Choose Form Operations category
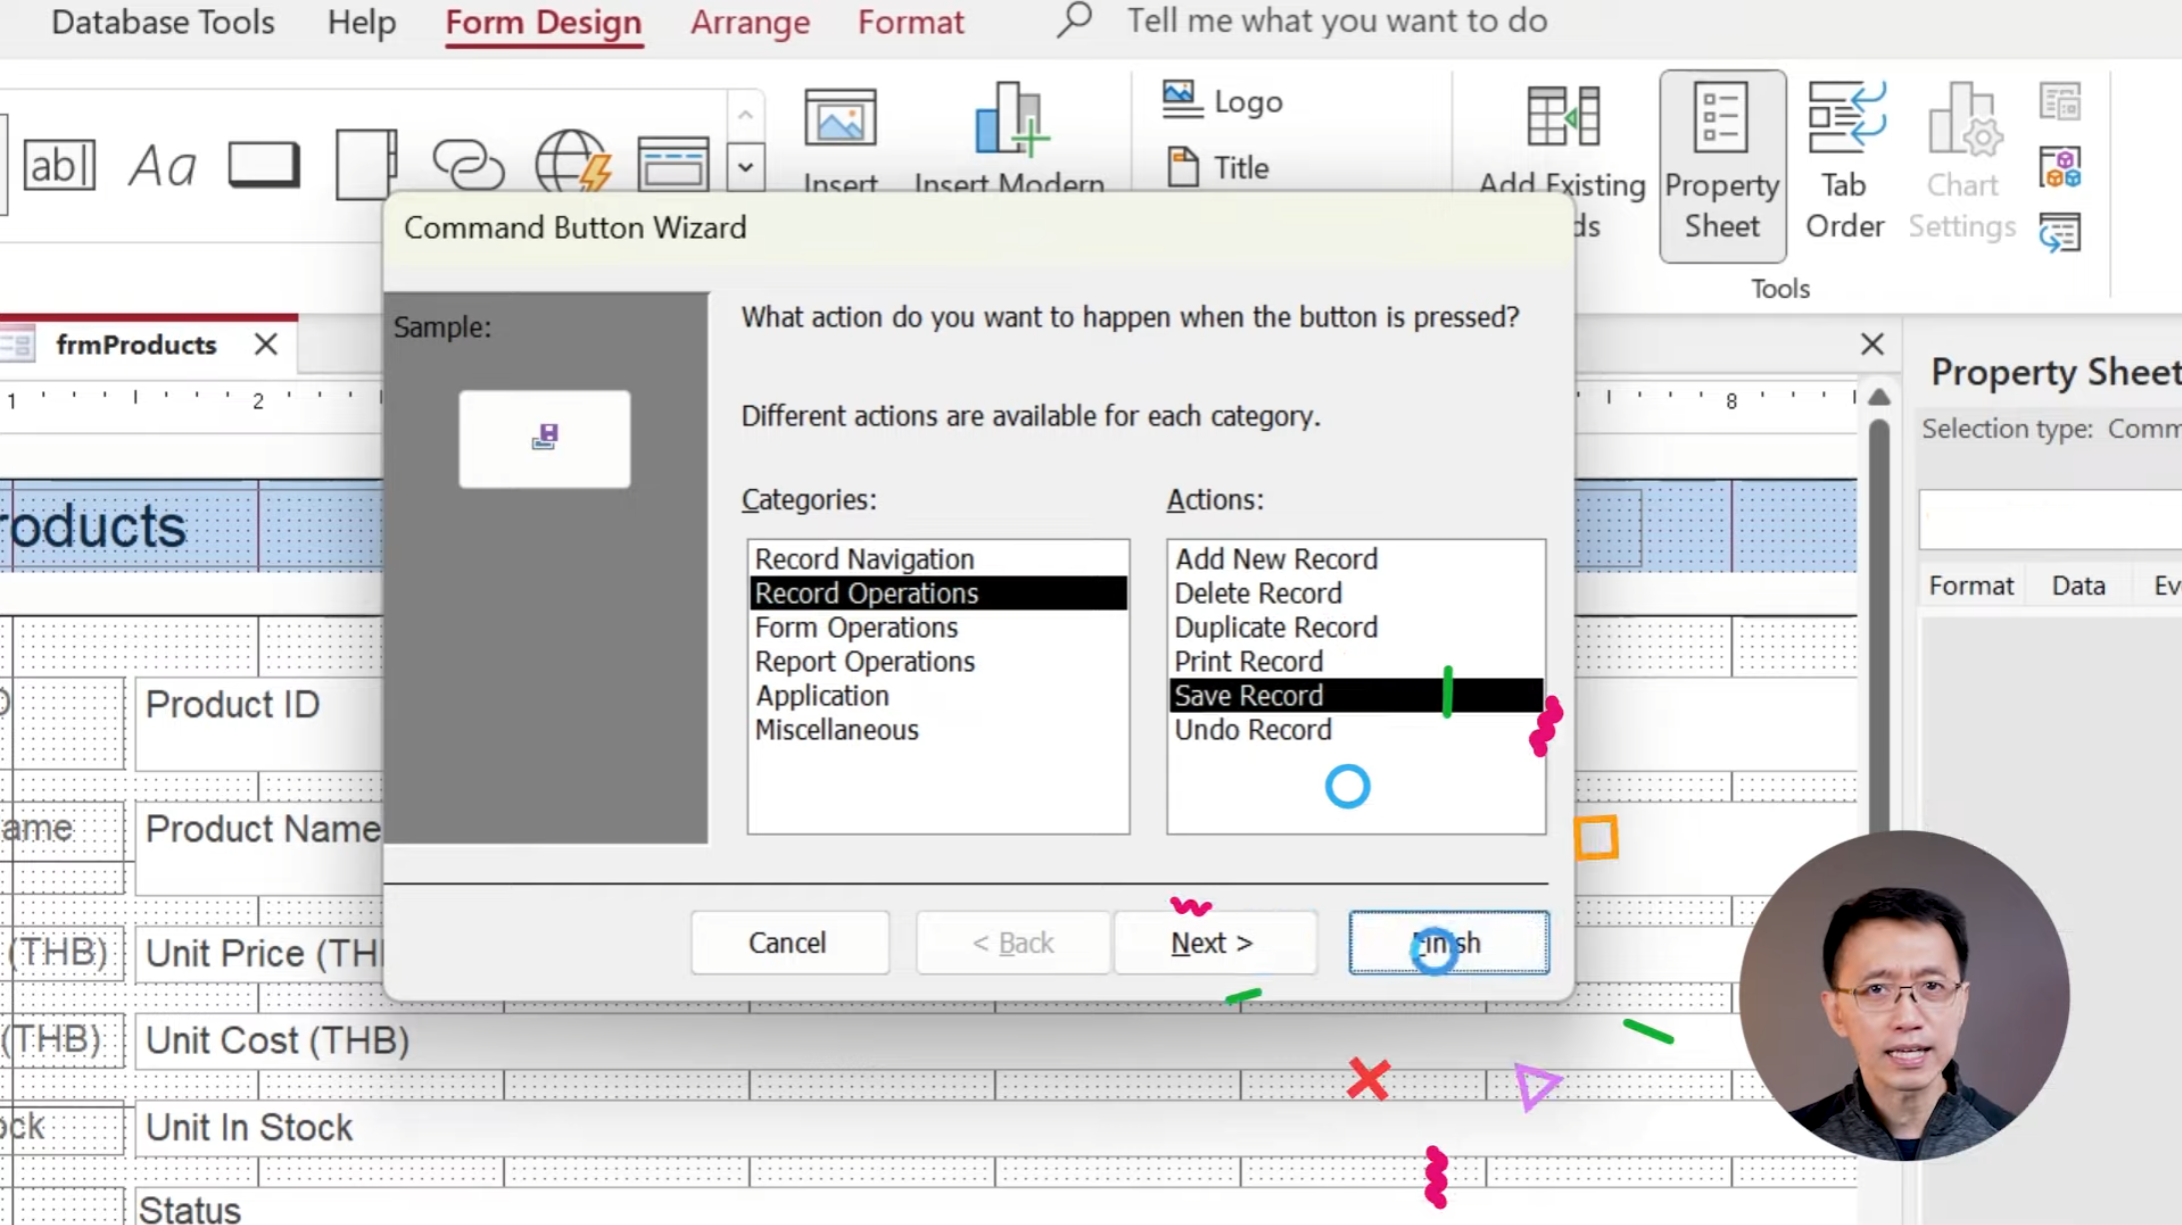Image resolution: width=2182 pixels, height=1225 pixels. pyautogui.click(x=856, y=628)
